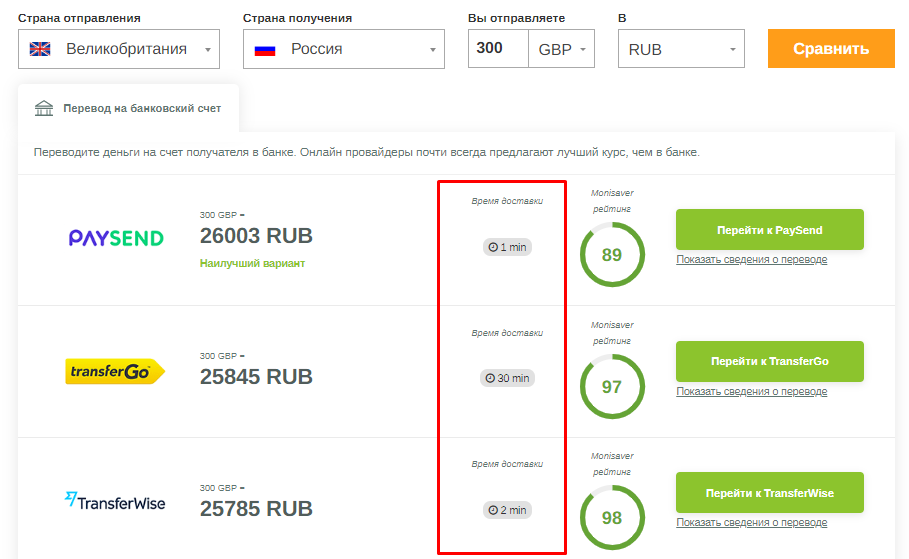Expand the RUB target currency dropdown
Viewport: 909px width, 559px height.
(x=681, y=49)
